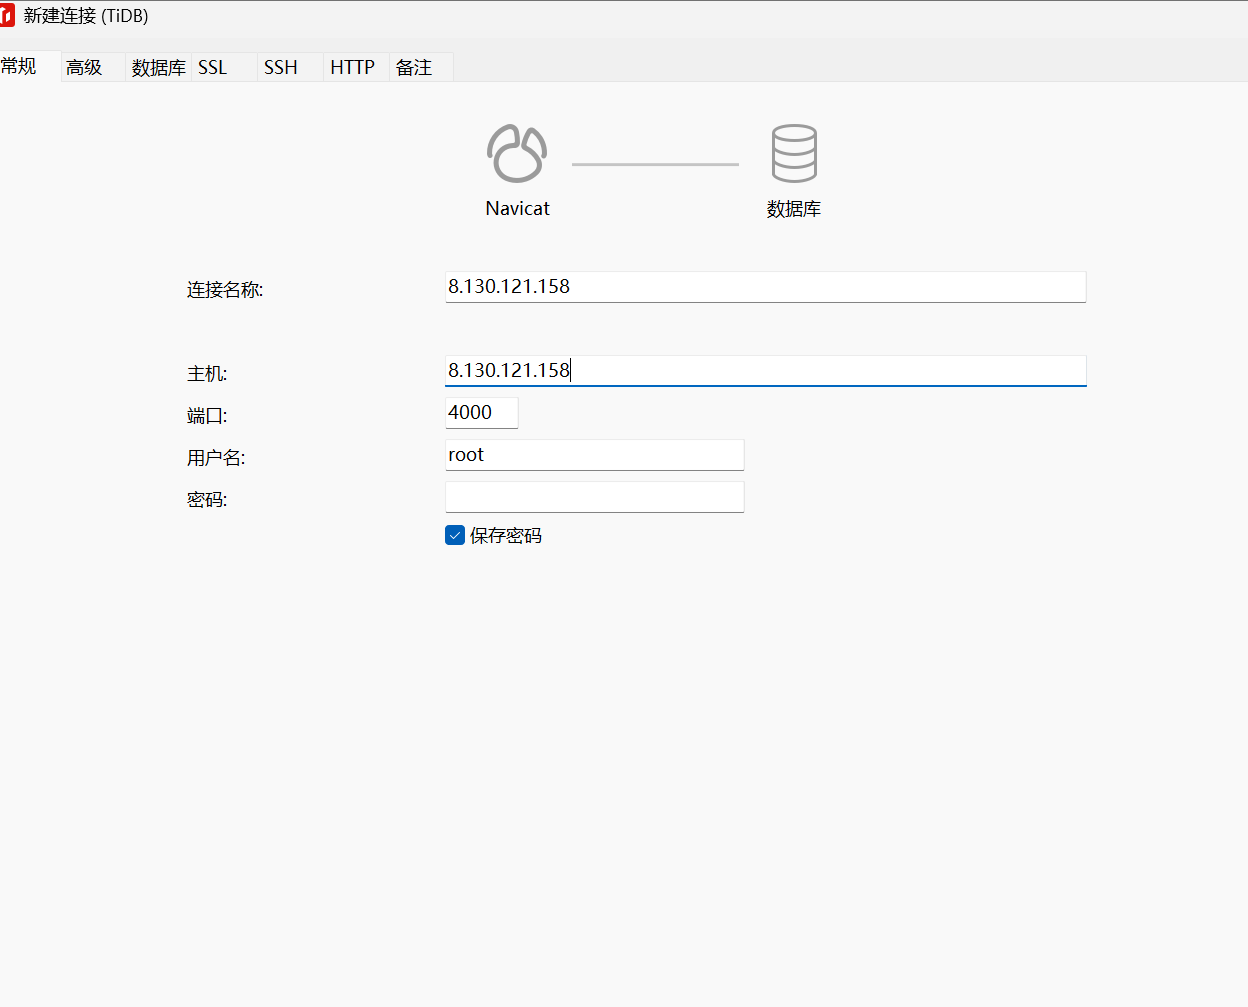
Task: Focus the empty 密码 password field
Action: (x=594, y=497)
